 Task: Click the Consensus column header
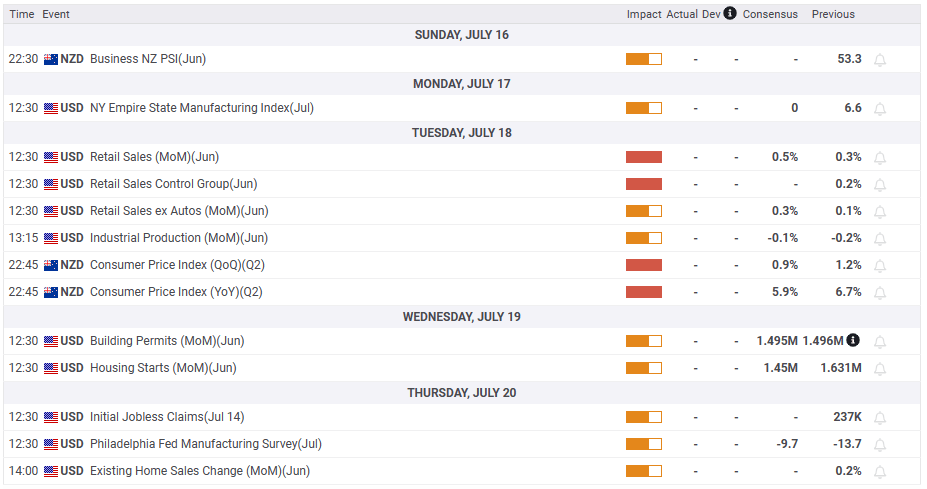coord(770,14)
